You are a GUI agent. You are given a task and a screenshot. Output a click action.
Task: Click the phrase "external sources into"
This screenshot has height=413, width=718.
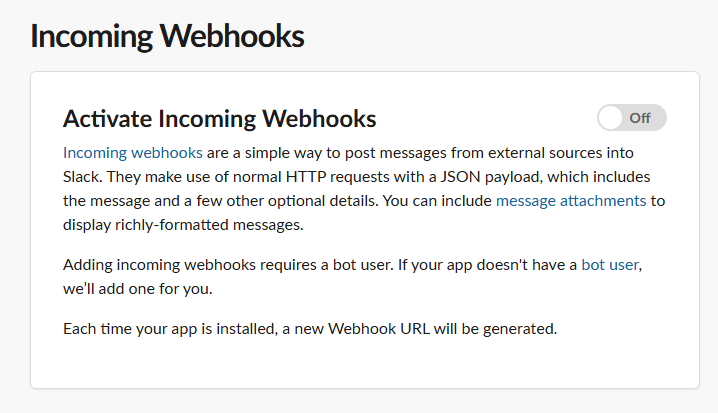(561, 152)
